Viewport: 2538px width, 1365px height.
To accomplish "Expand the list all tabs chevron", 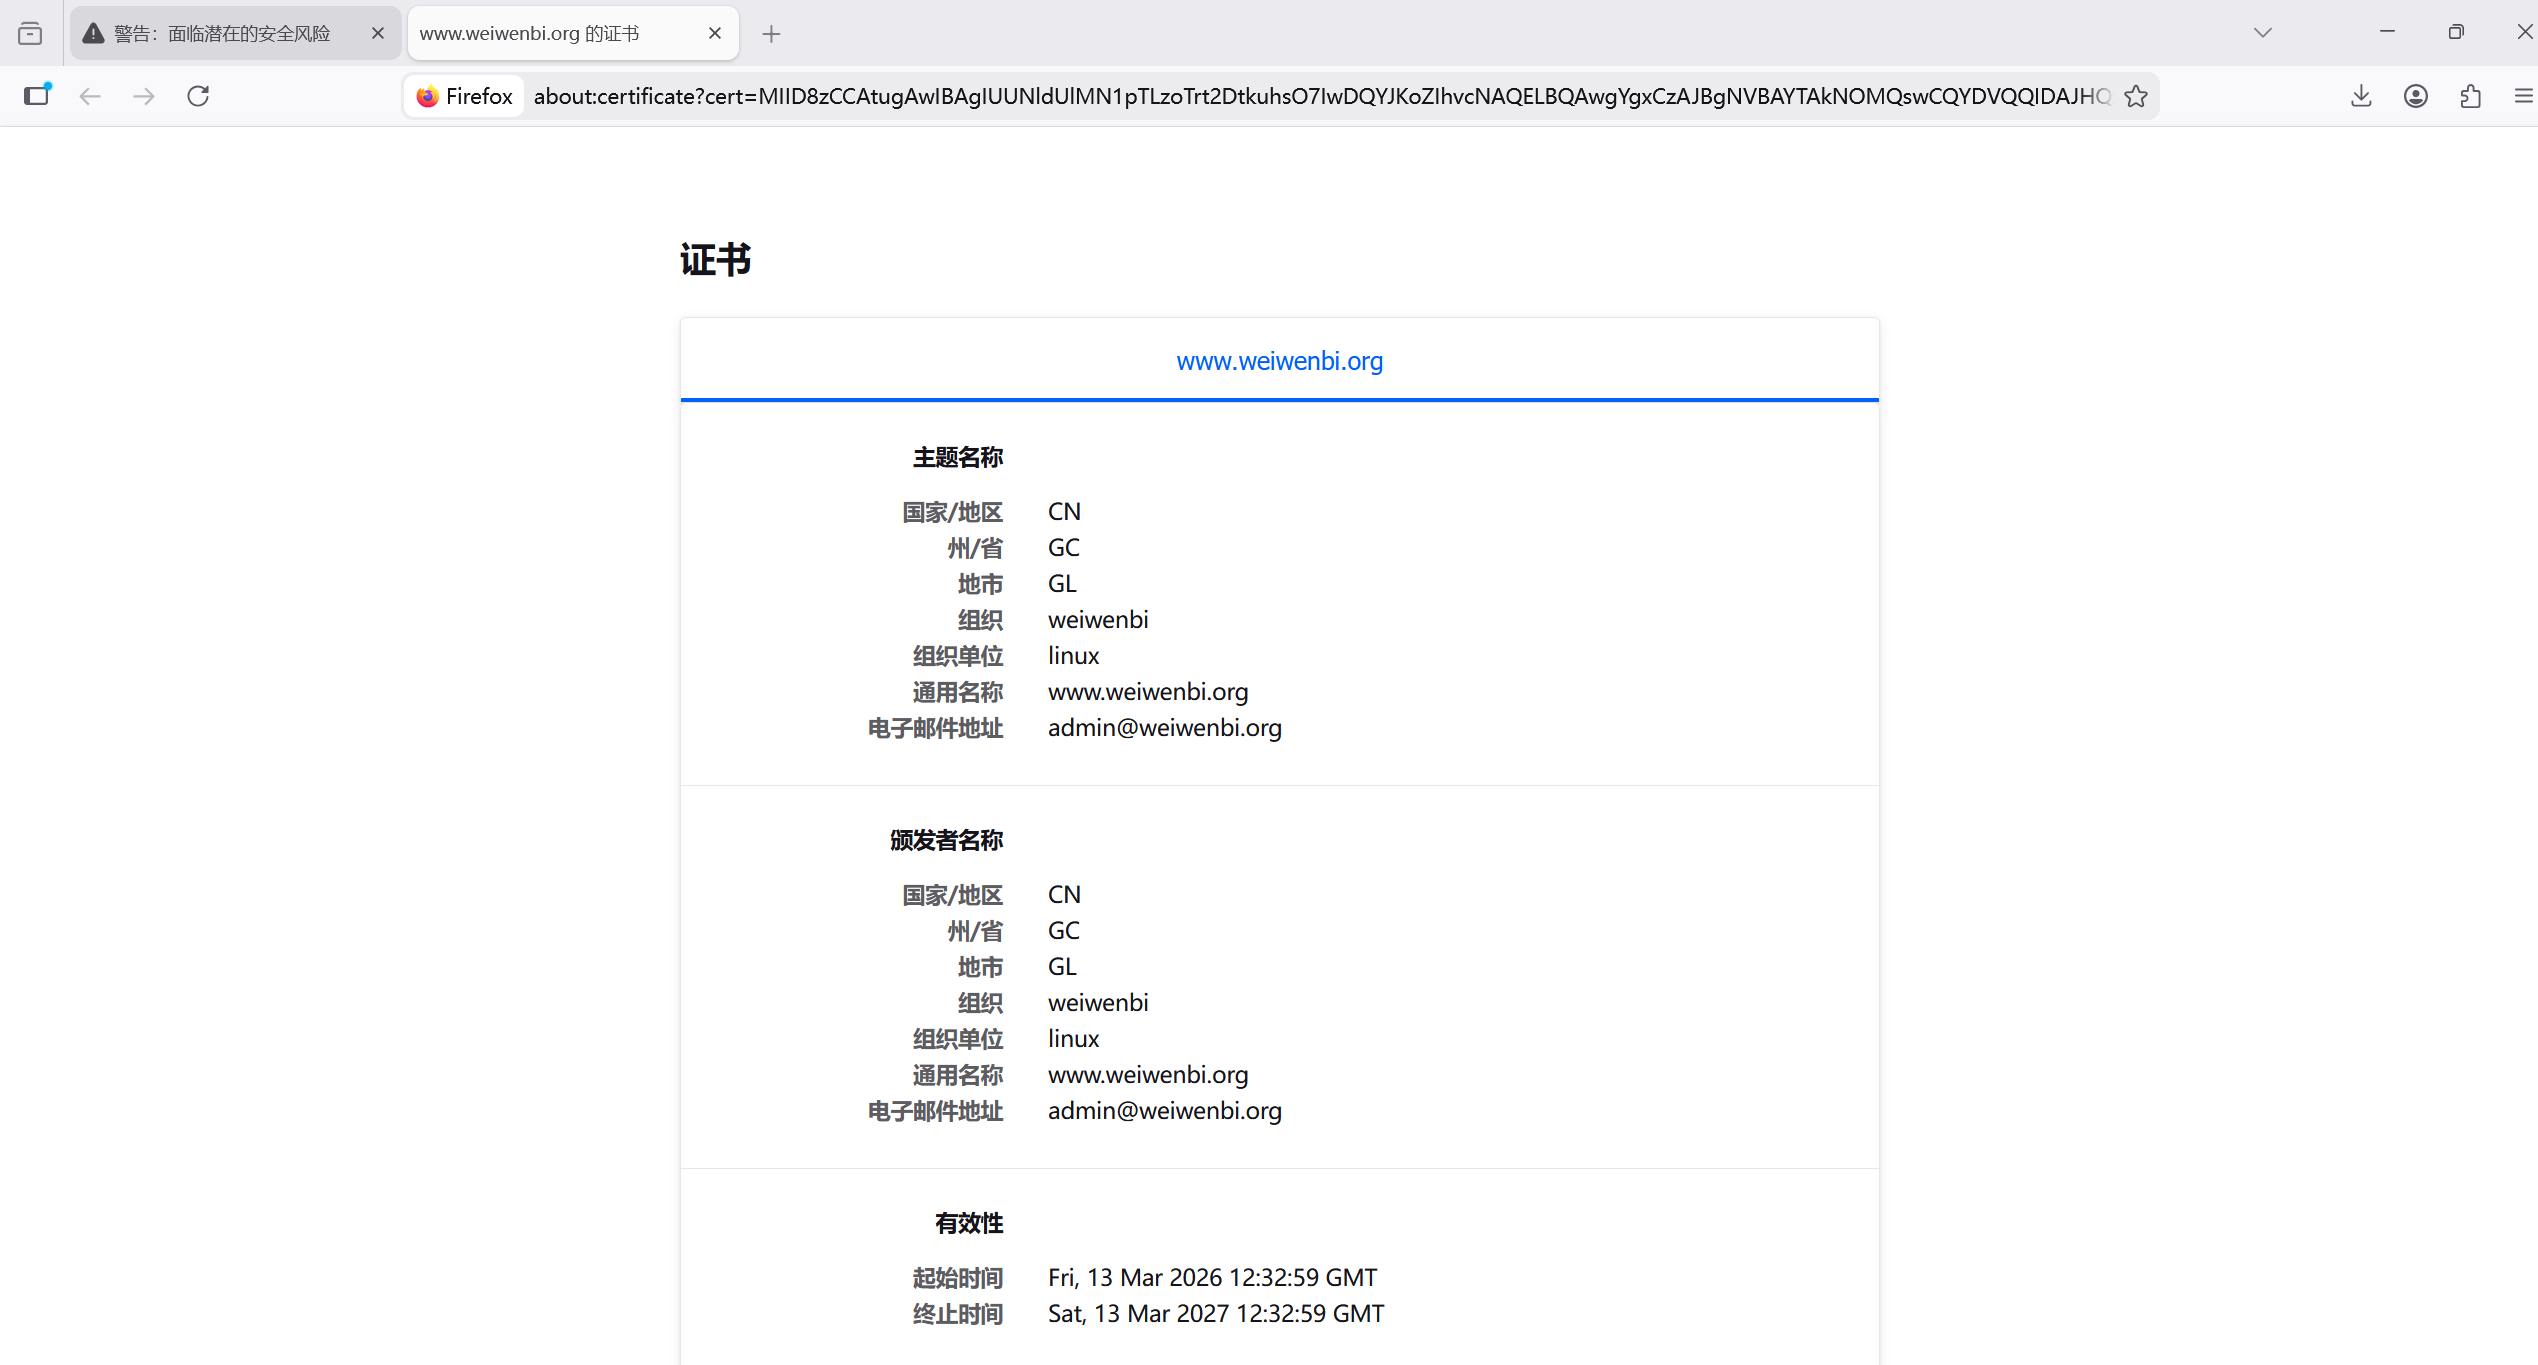I will tap(2263, 33).
